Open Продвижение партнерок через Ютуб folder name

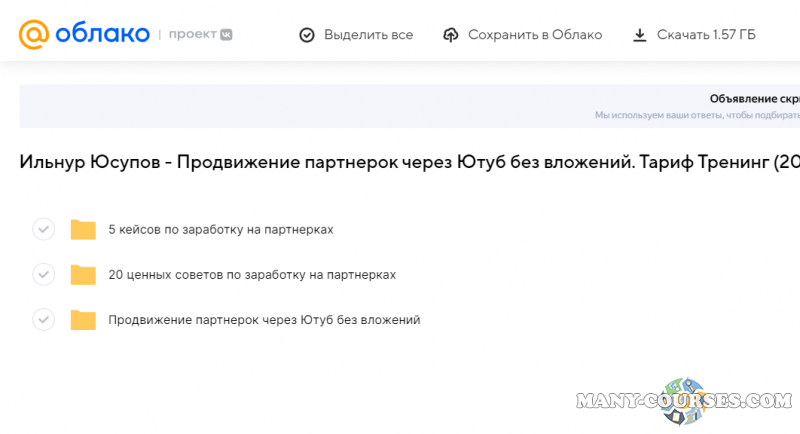click(264, 320)
